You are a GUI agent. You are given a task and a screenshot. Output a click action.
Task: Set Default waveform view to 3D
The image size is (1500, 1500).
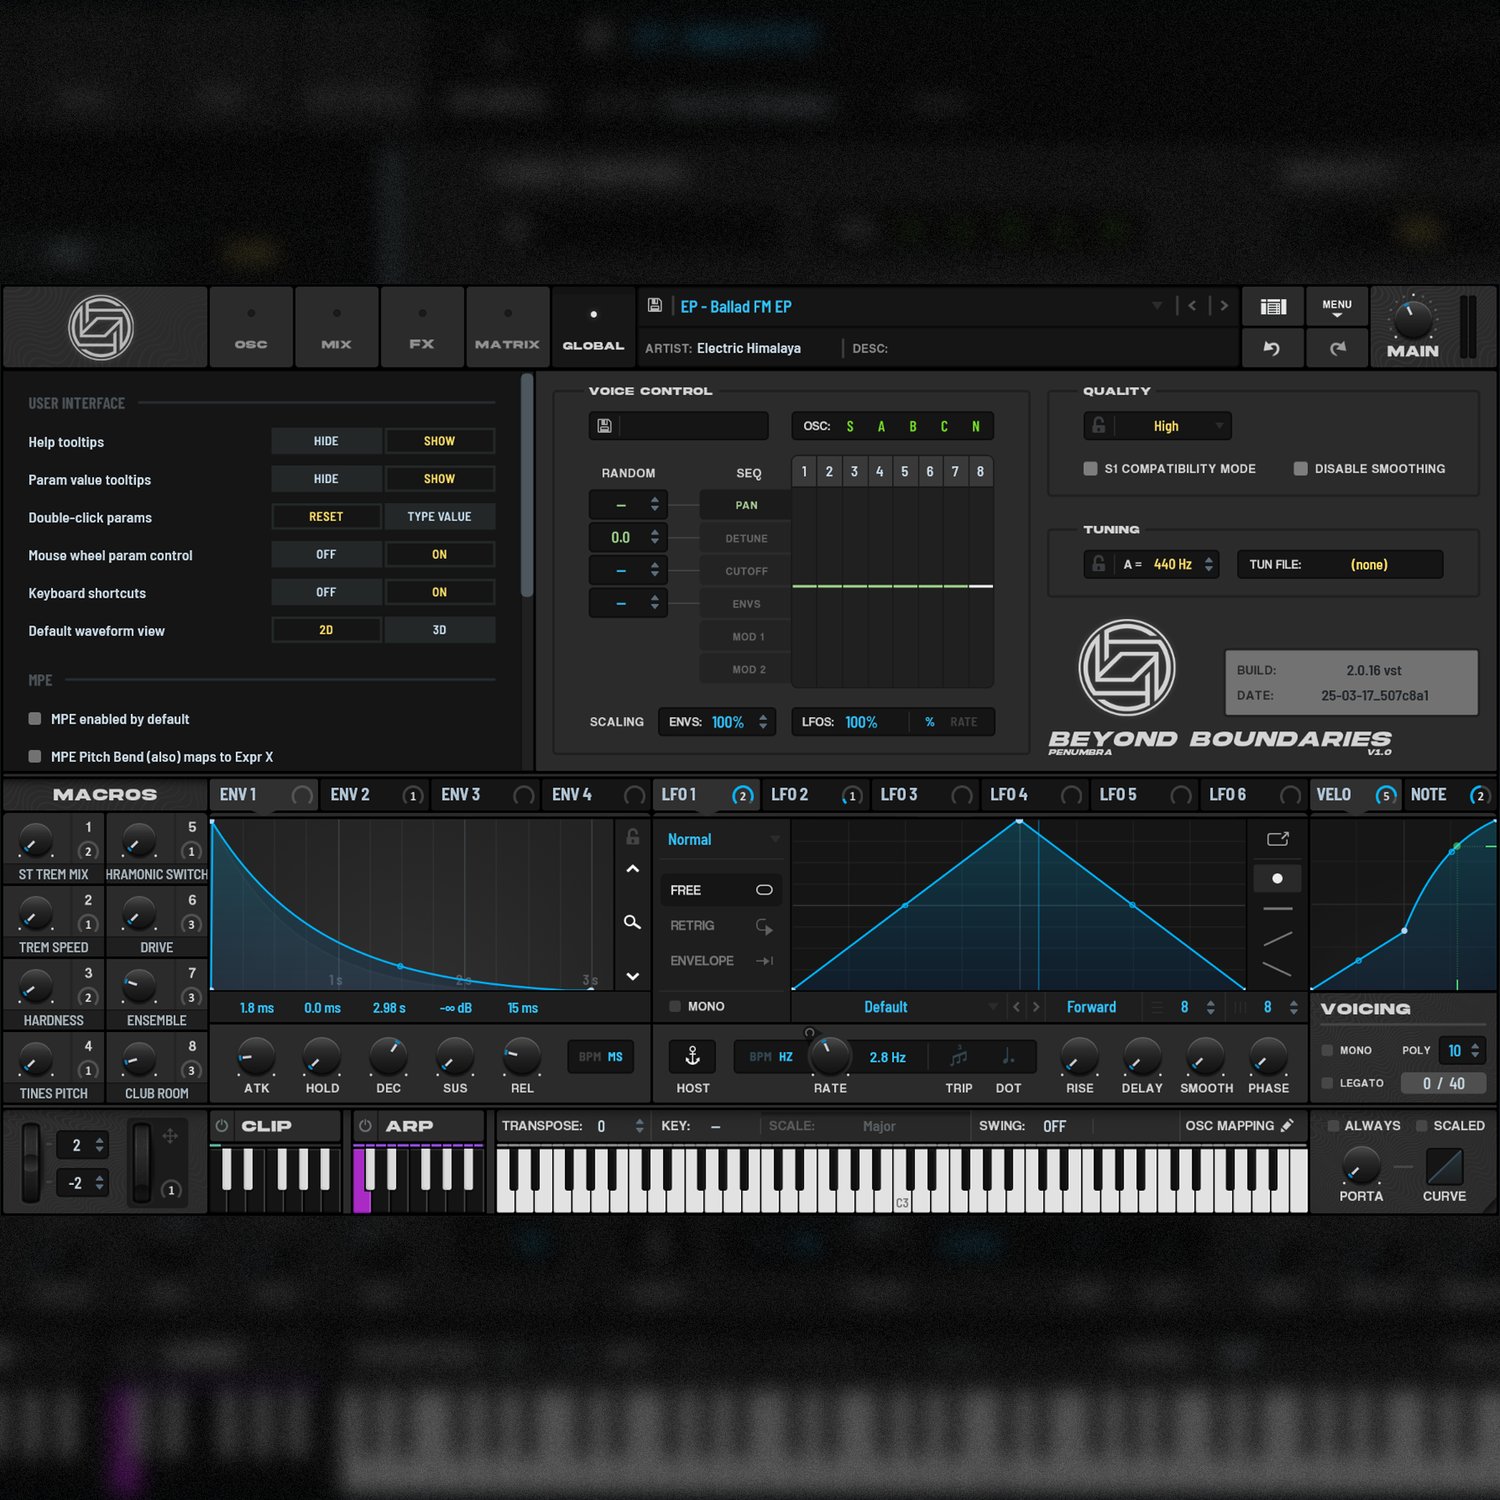pos(439,630)
